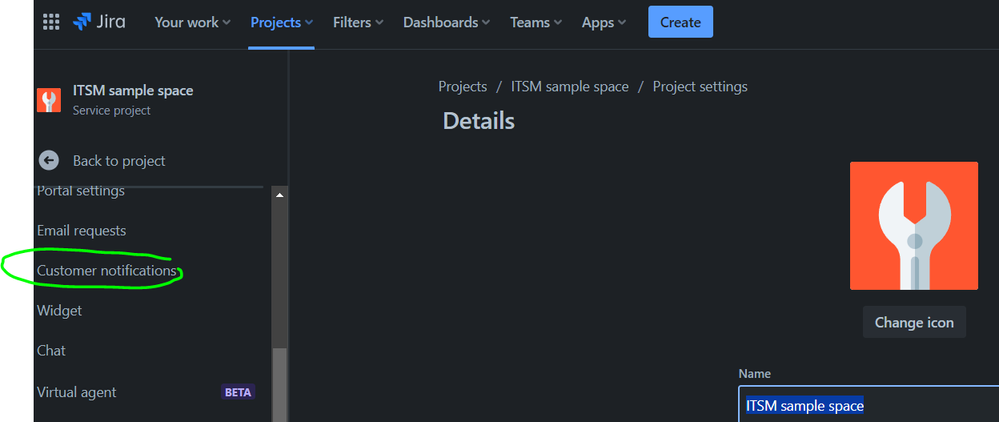Screen dimensions: 999x422
Task: Open Email requests settings
Action: tap(82, 230)
